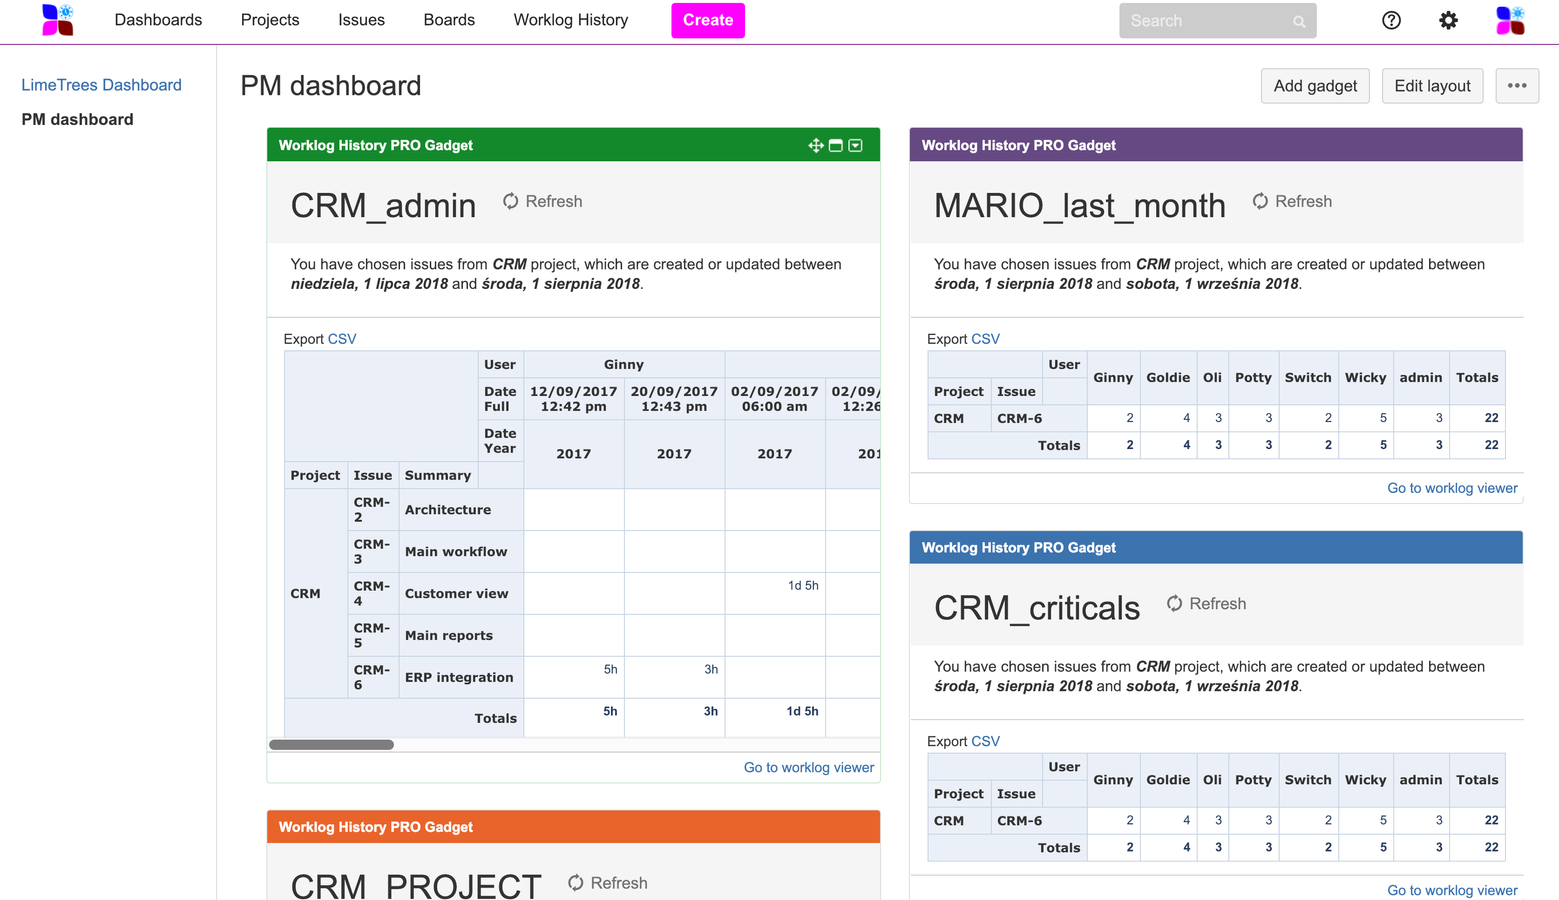Export CSV from the MARIO_last_month gadget
The height and width of the screenshot is (900, 1559).
click(985, 339)
